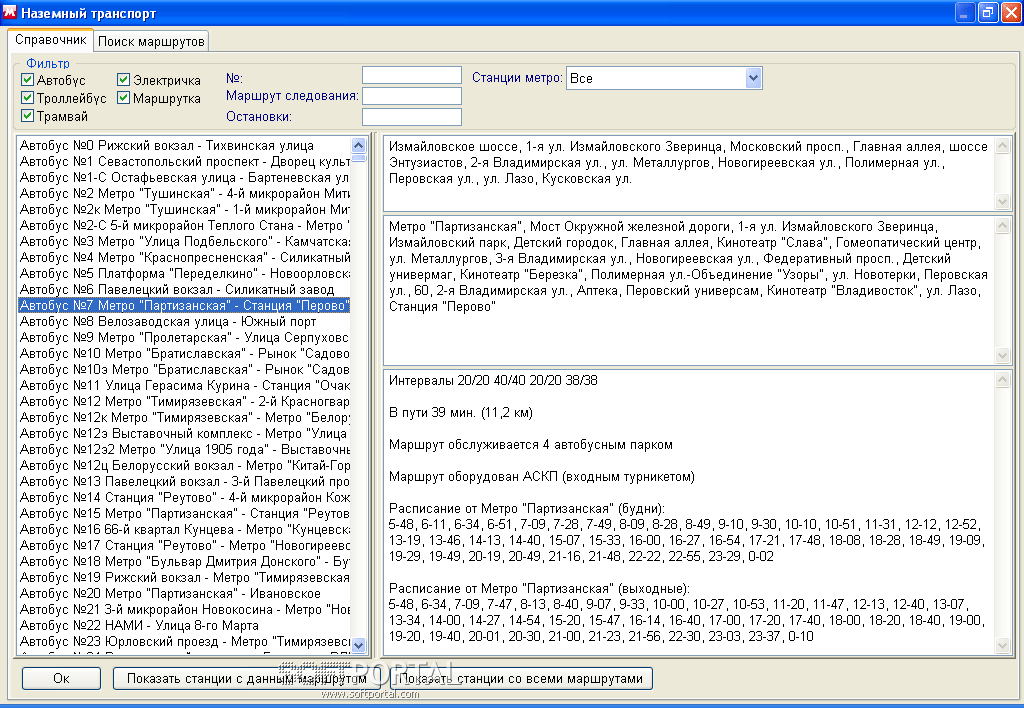1024x708 pixels.
Task: Switch to the Поиск маршрутов tab
Action: 151,42
